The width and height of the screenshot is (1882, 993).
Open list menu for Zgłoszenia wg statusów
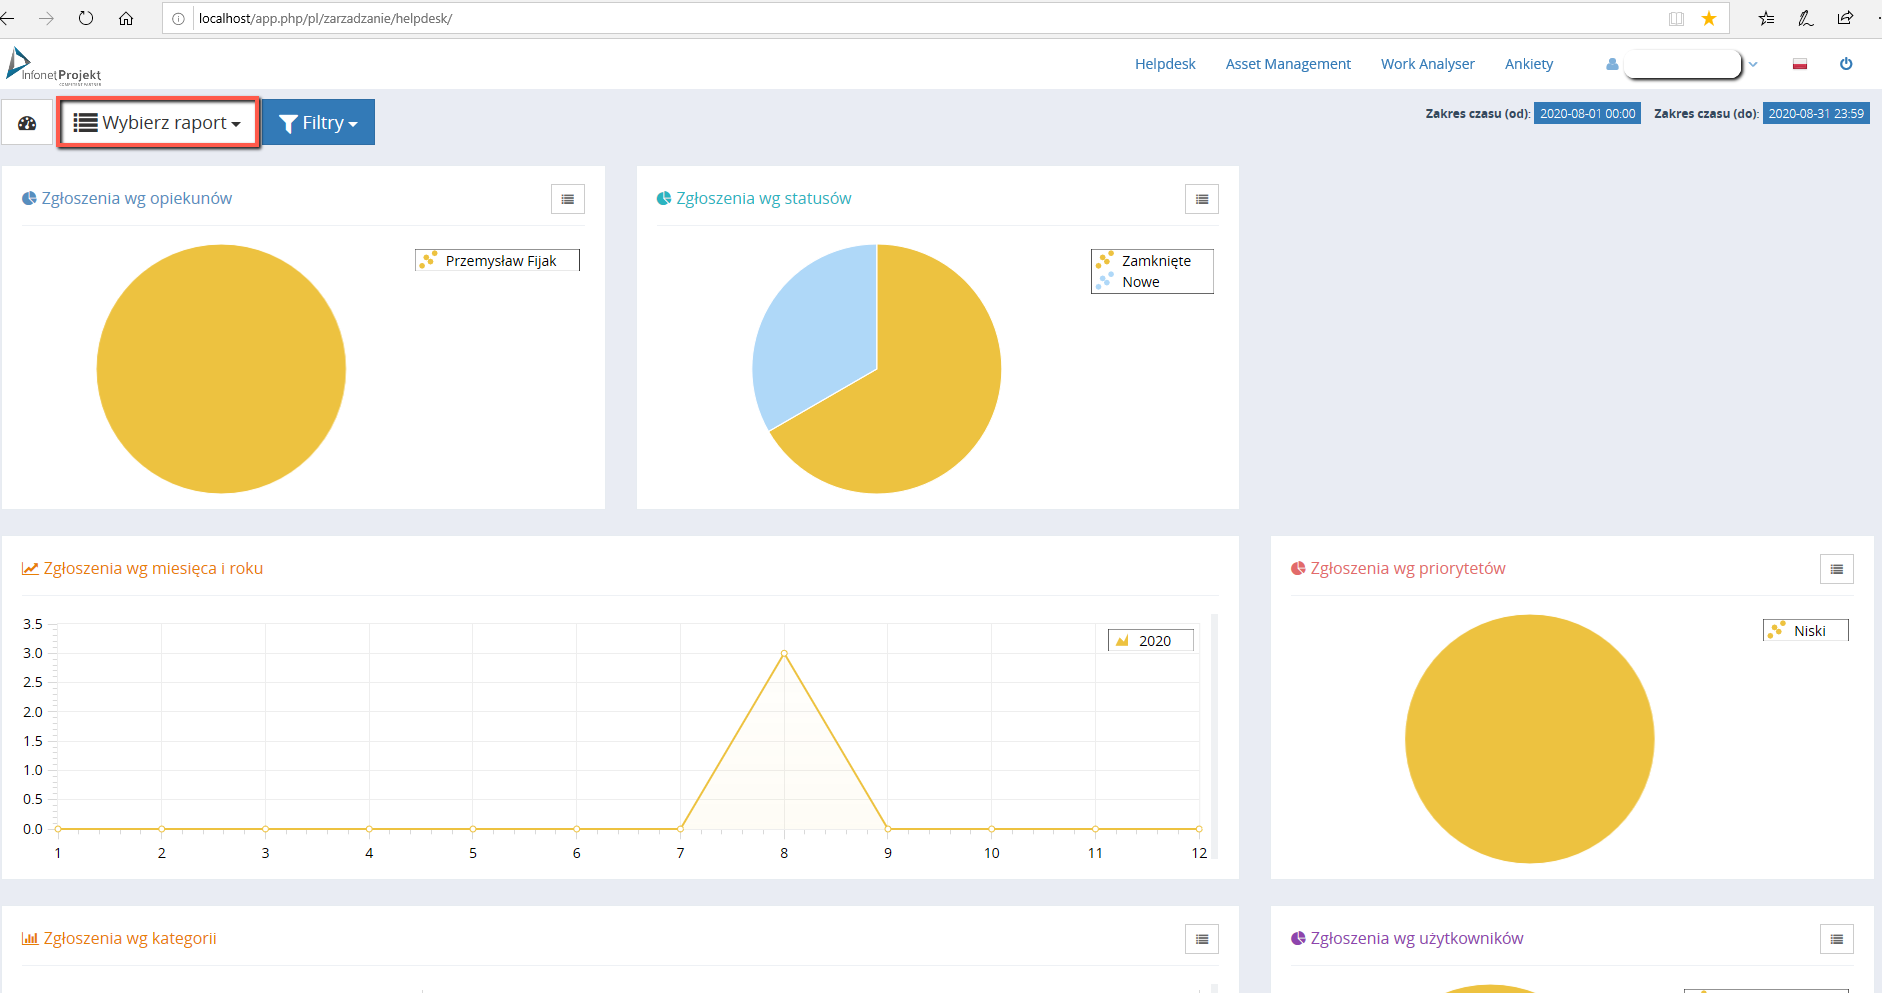[x=1201, y=199]
